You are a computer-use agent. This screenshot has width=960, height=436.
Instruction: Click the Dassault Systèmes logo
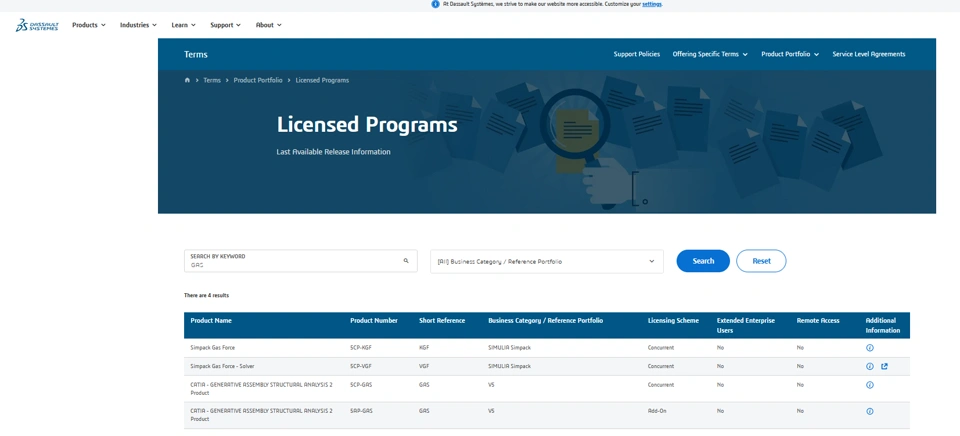[x=37, y=25]
